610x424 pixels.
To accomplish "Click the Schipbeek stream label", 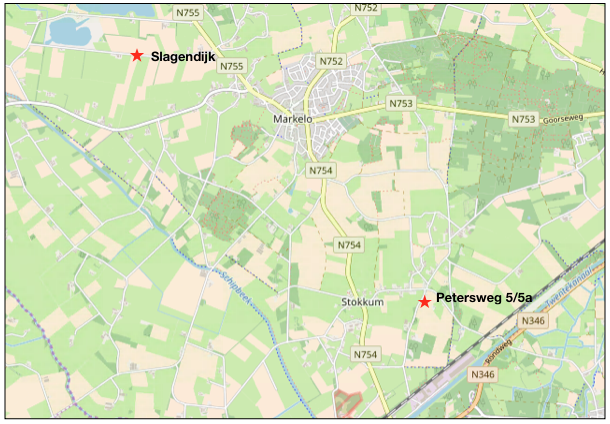I will tap(237, 288).
